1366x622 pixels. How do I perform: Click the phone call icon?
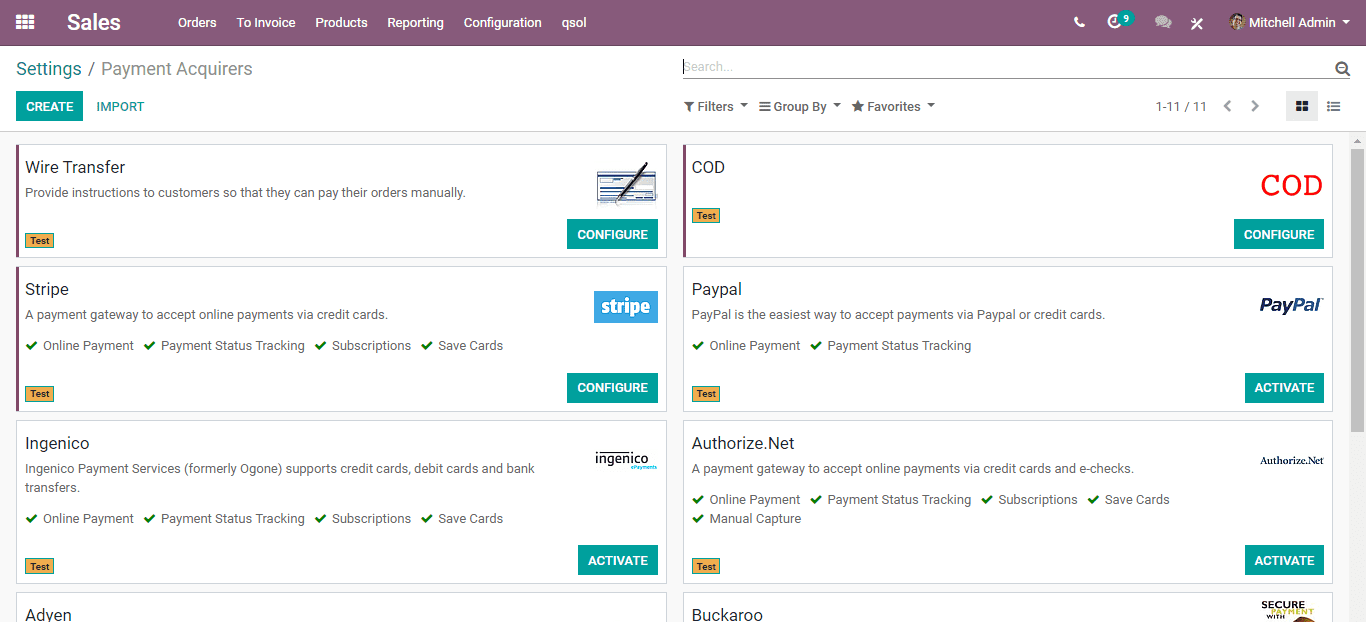(x=1079, y=22)
